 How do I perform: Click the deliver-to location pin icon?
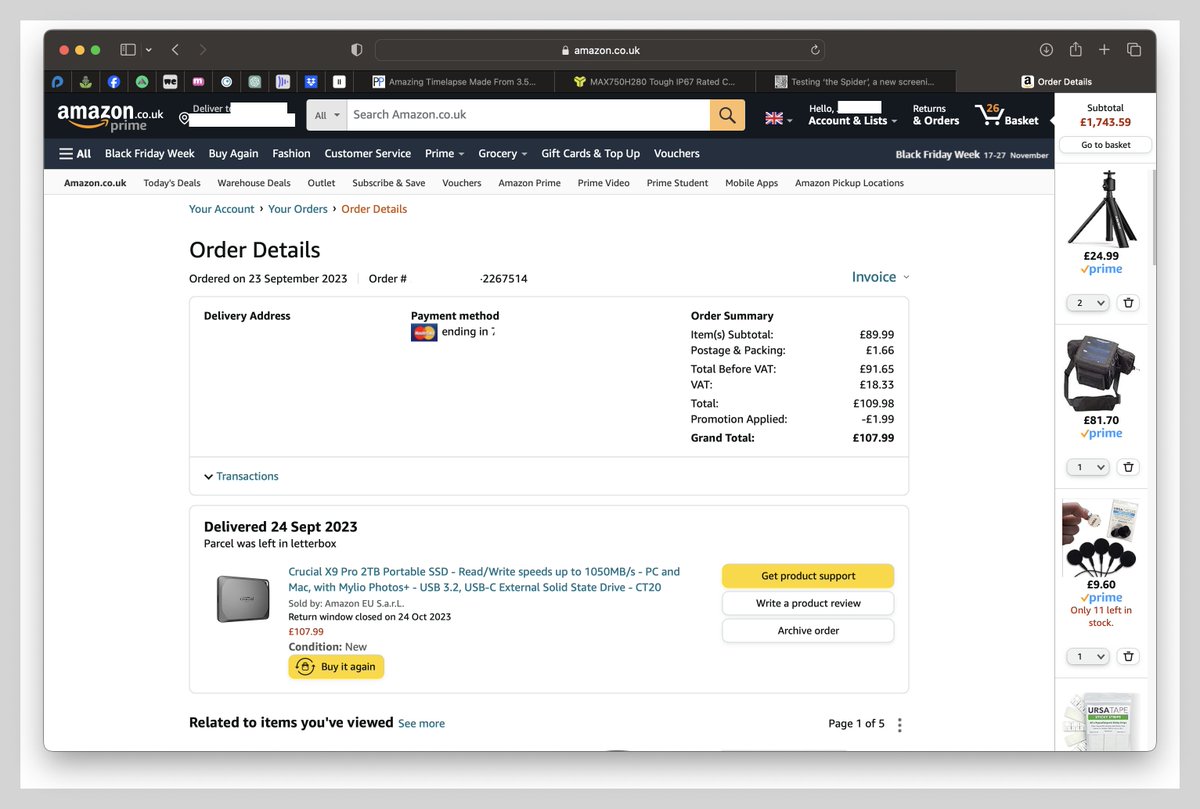point(184,119)
